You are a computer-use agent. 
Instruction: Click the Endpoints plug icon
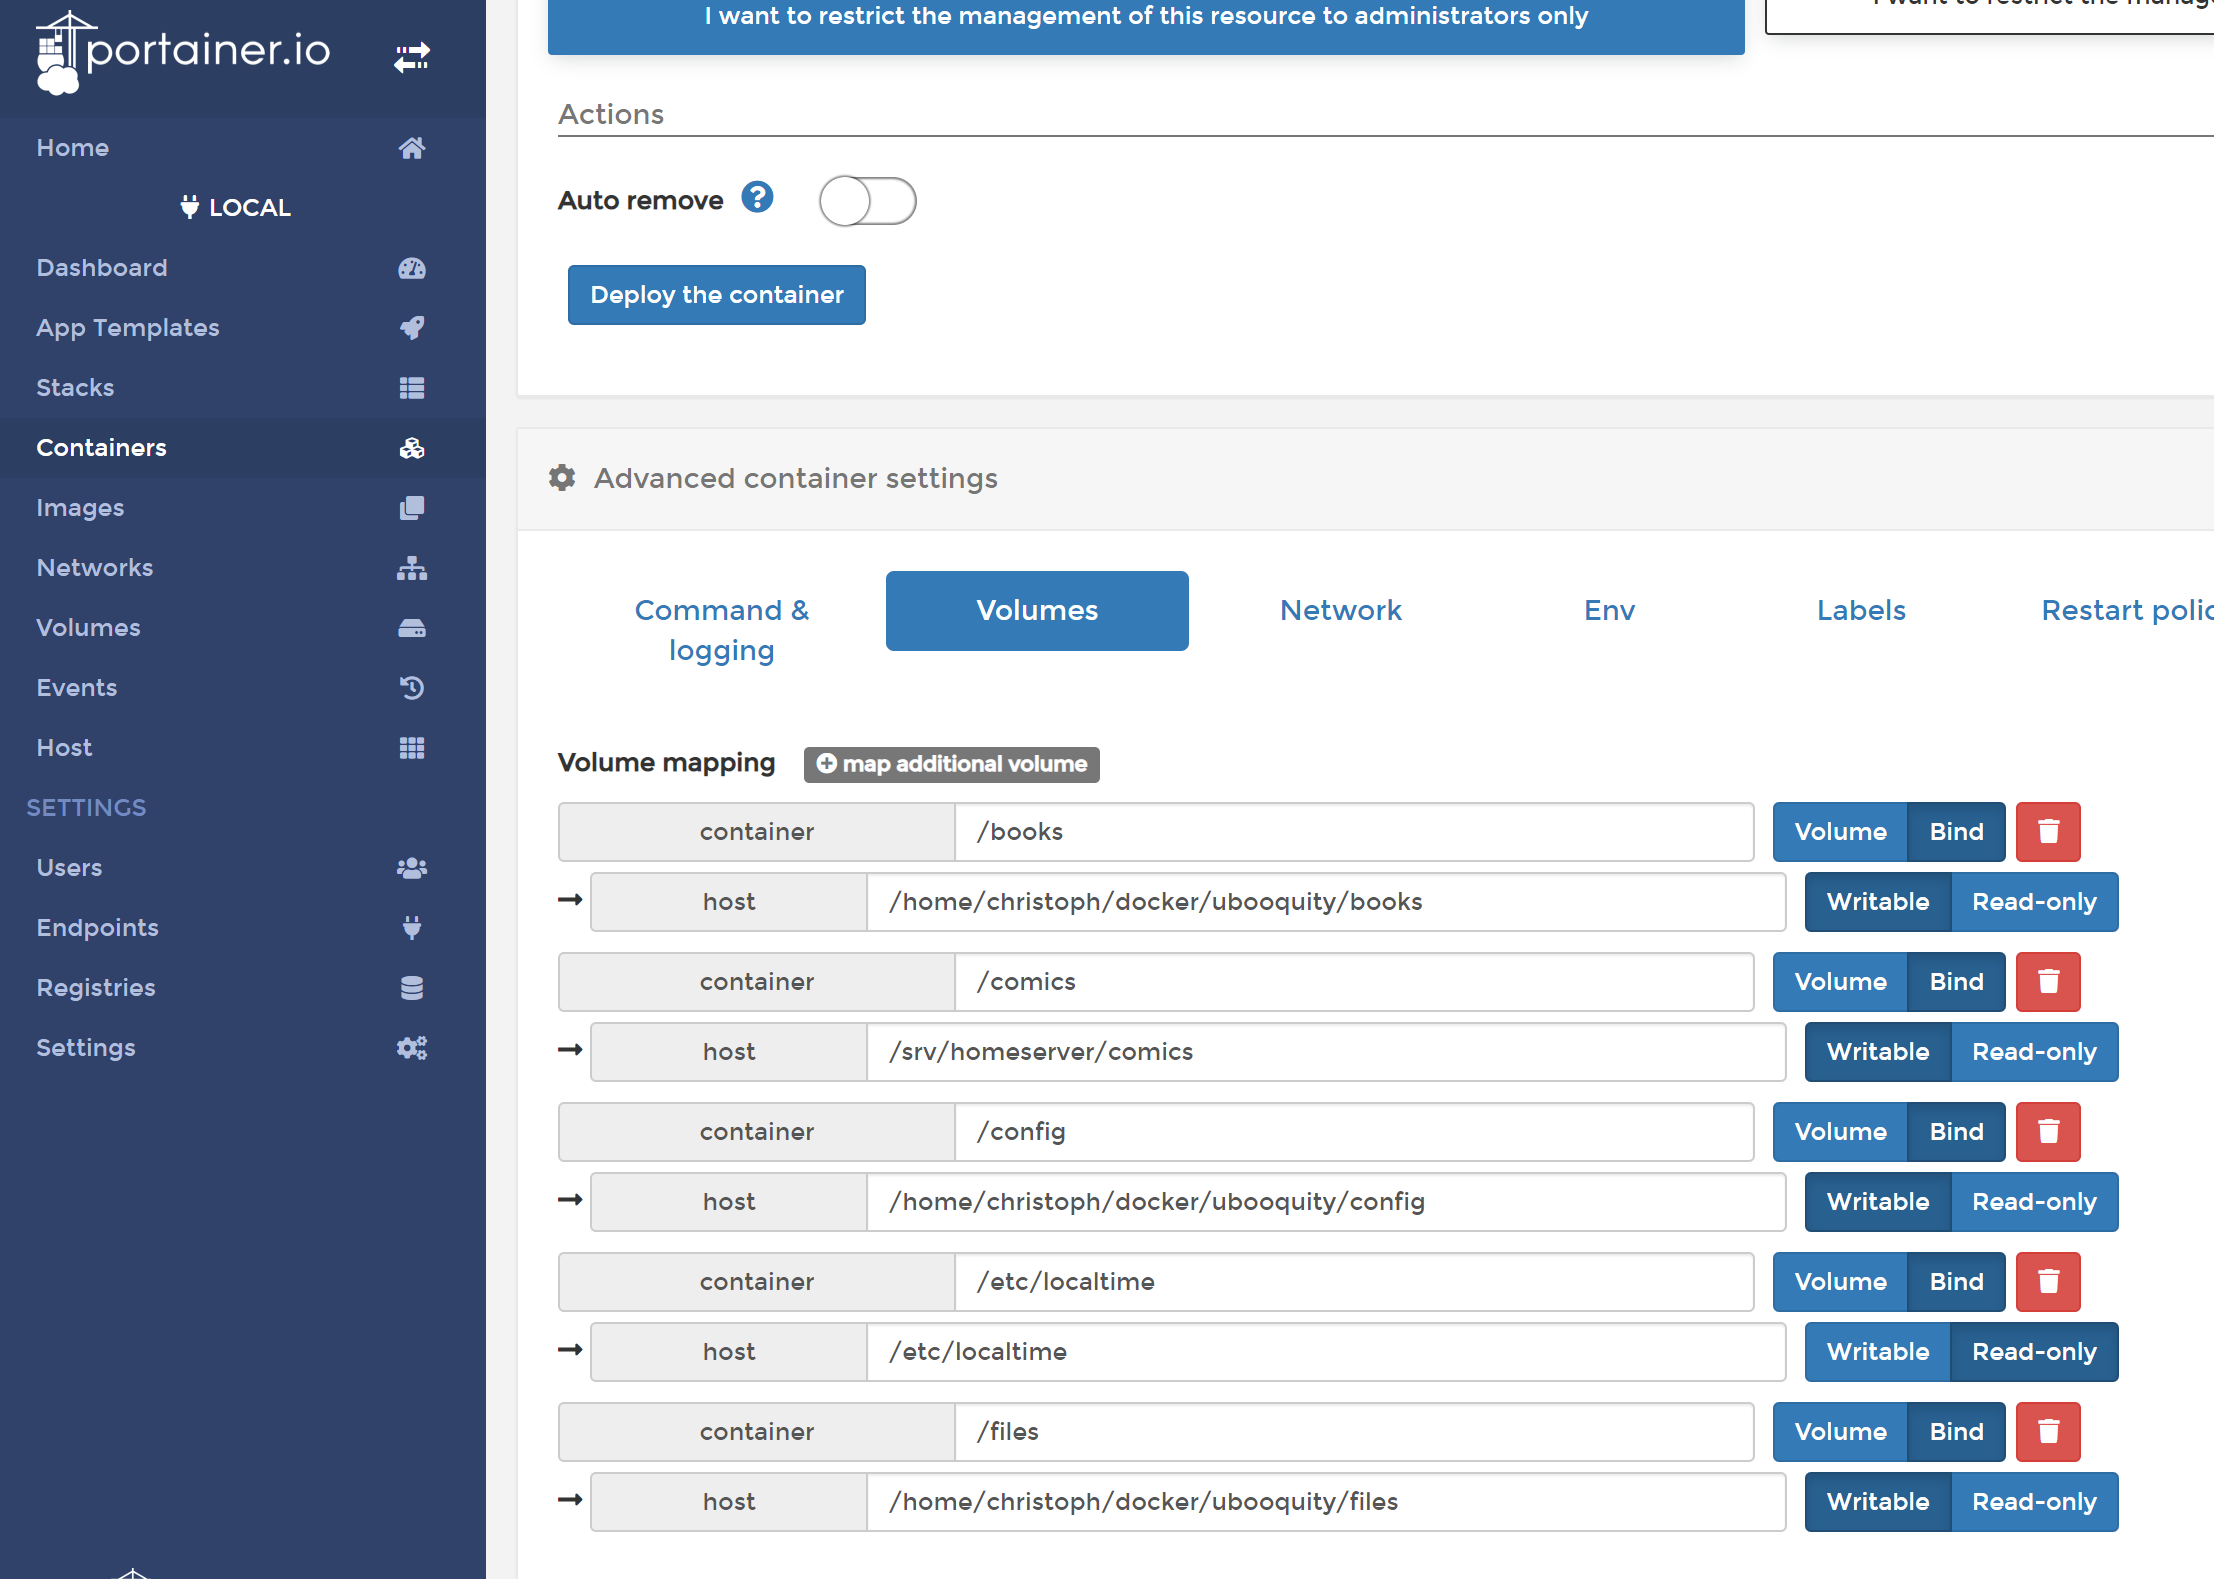[x=411, y=928]
